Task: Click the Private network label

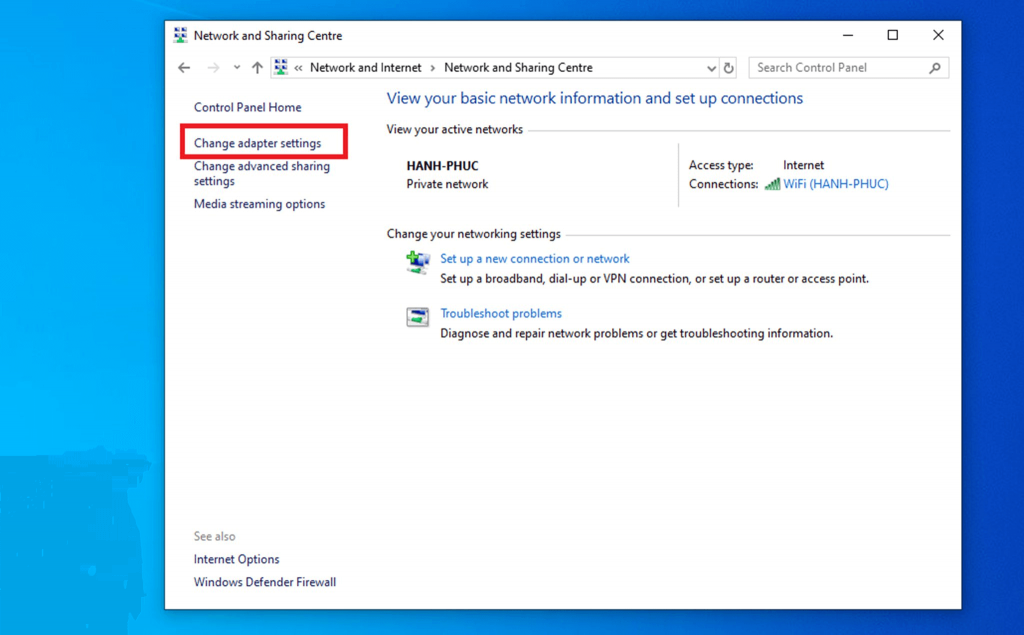Action: 447,184
